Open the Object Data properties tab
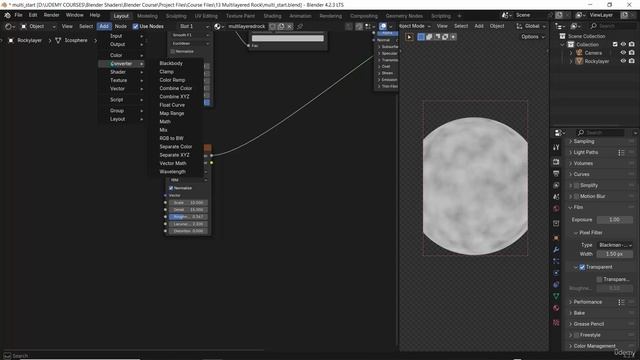Screen dimensions: 640x360 pyautogui.click(x=556, y=296)
